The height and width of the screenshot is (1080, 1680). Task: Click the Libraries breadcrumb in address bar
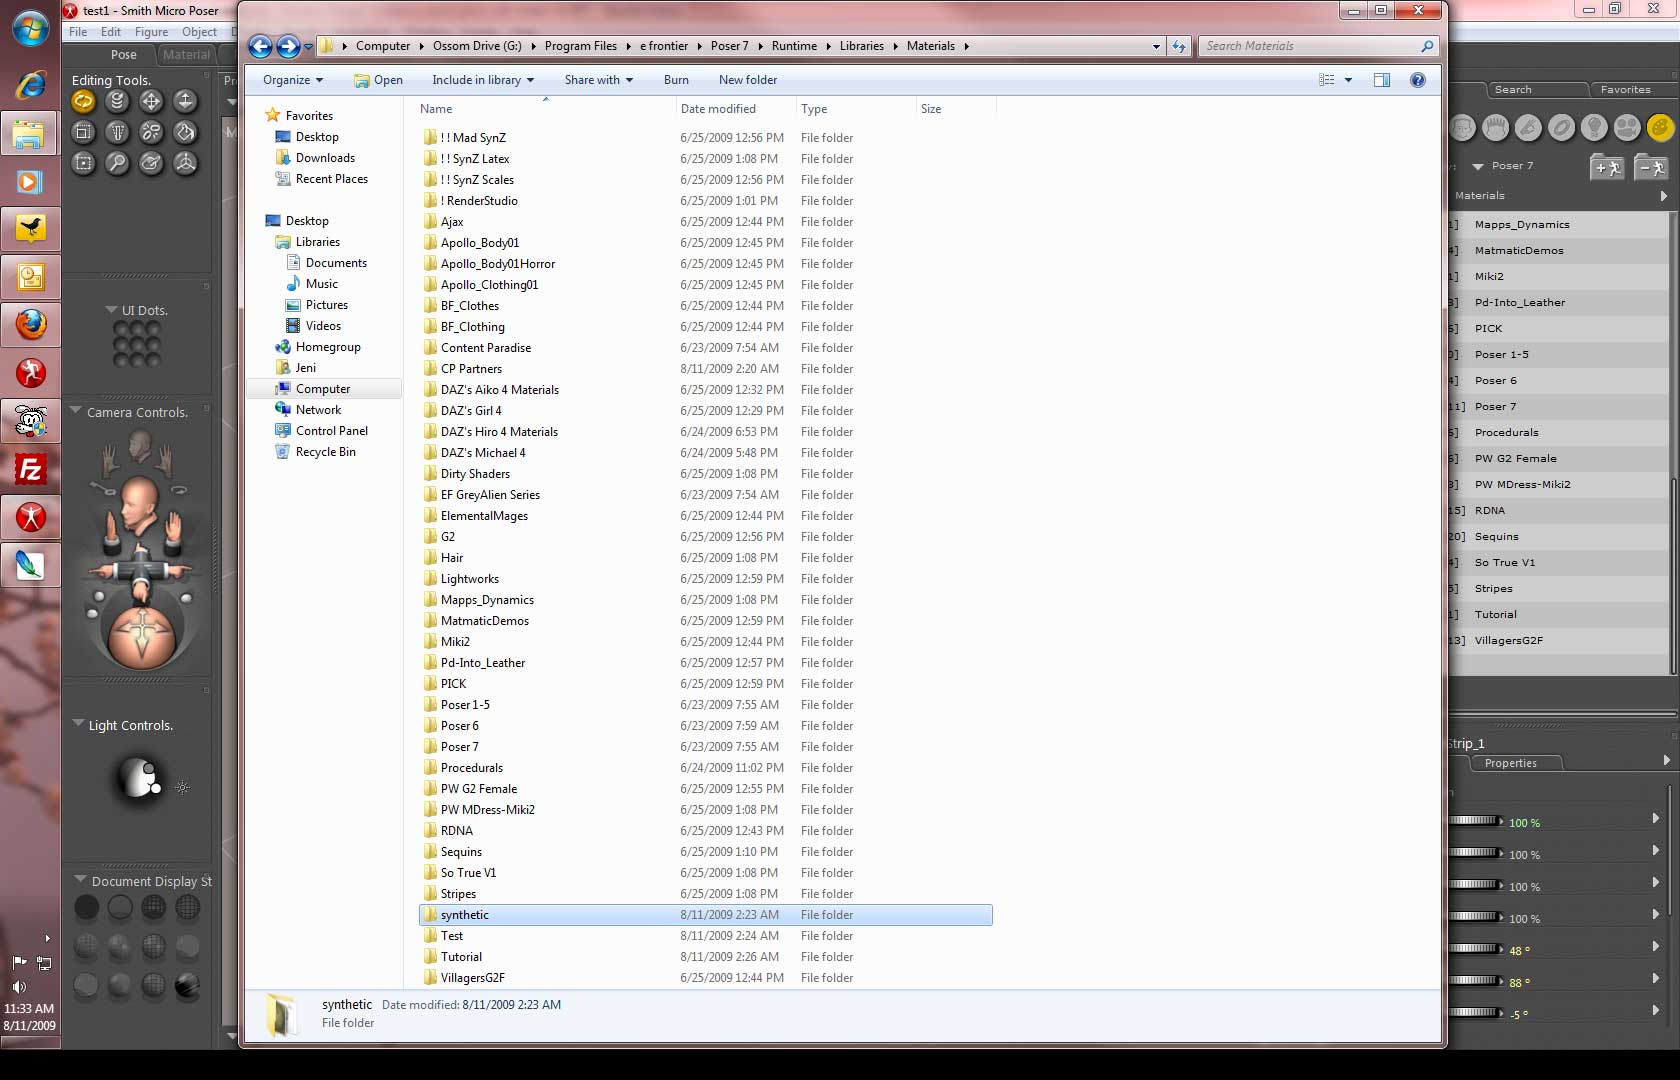(x=862, y=46)
